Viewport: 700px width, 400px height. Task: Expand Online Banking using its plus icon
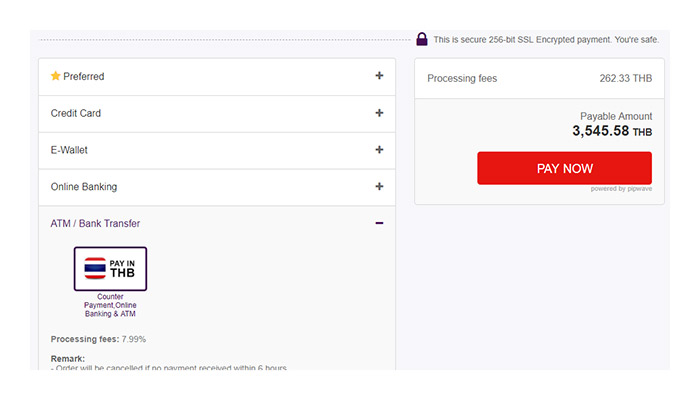[379, 186]
